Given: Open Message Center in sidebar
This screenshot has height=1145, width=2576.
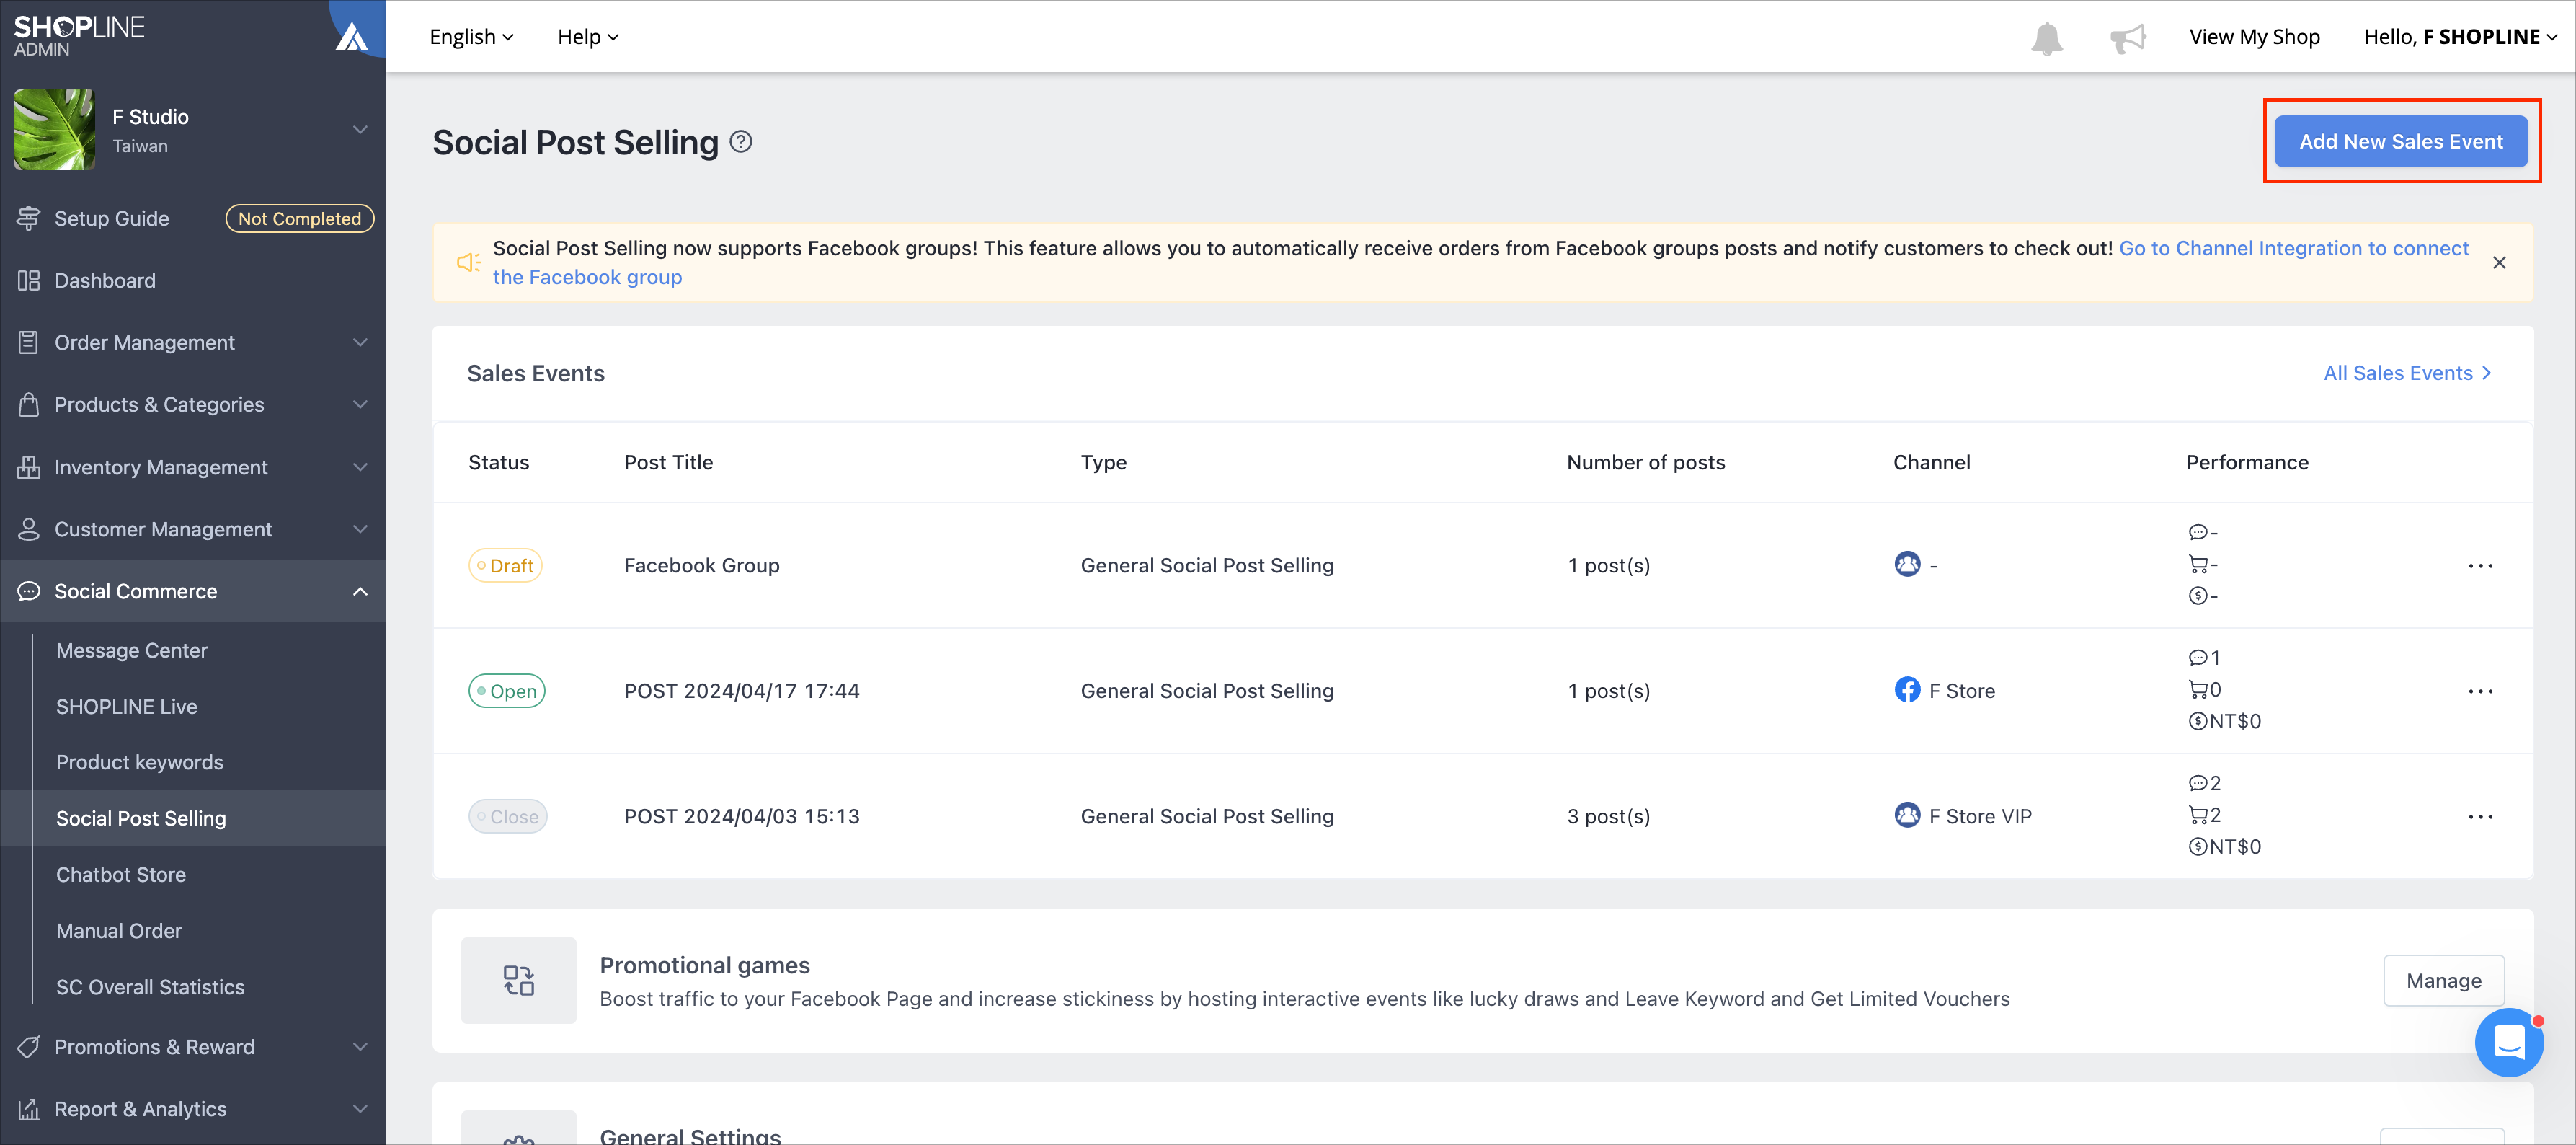Looking at the screenshot, I should point(131,650).
